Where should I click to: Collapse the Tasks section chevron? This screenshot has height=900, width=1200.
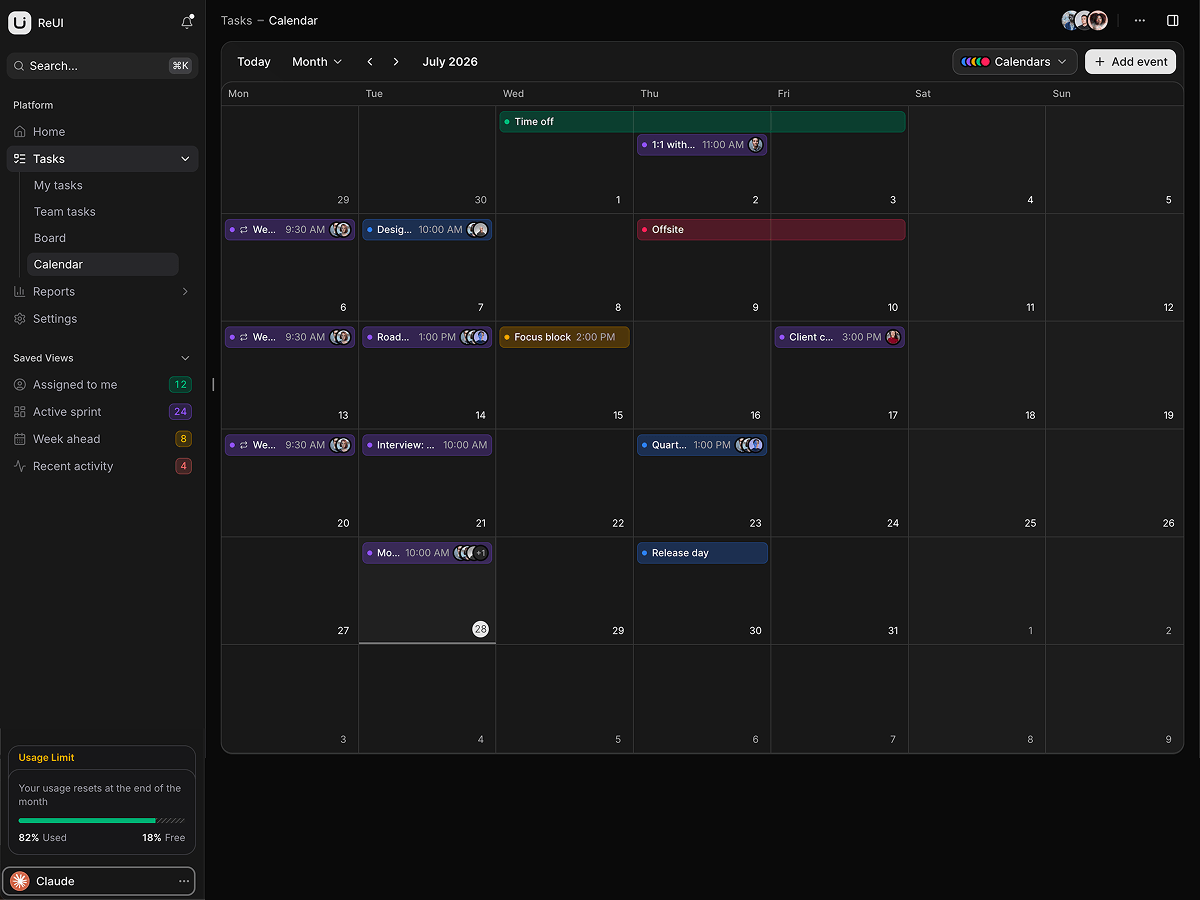[185, 159]
